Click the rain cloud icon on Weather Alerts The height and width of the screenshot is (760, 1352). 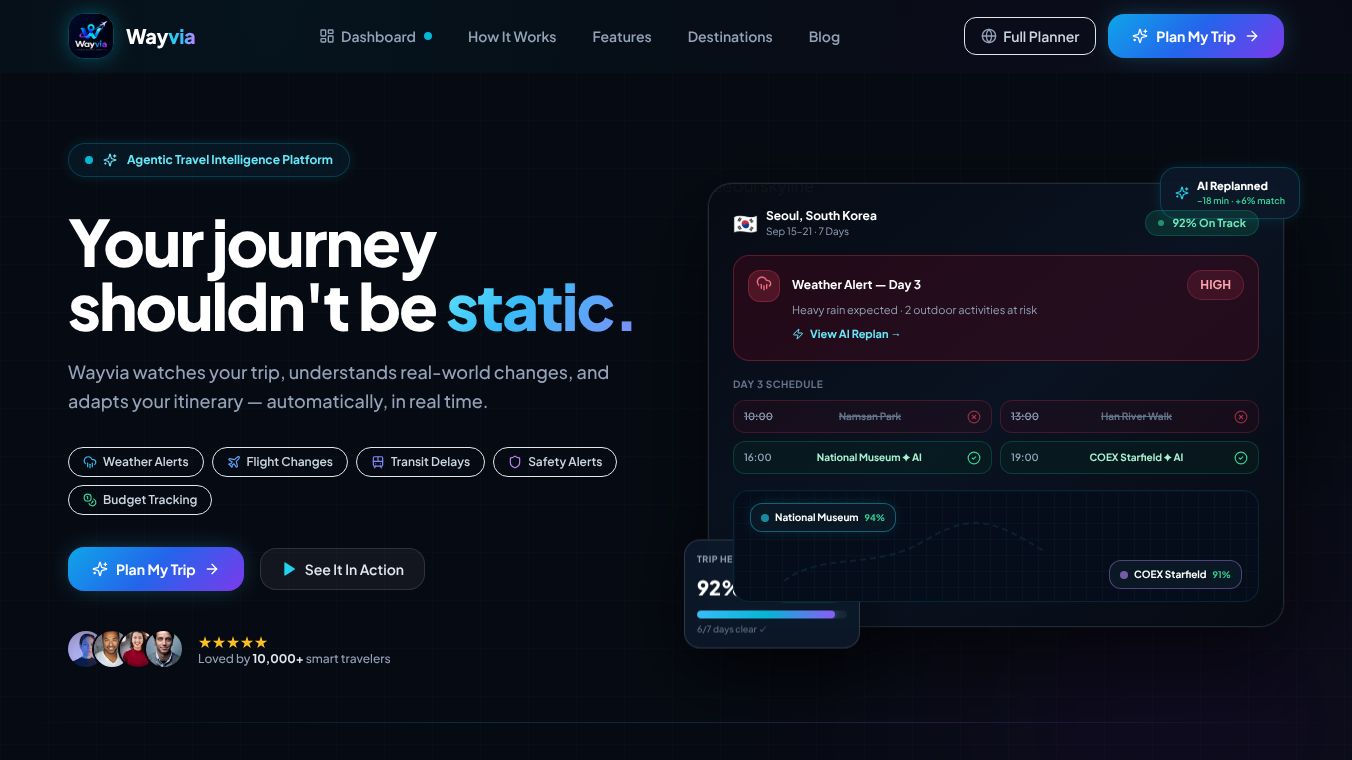click(90, 462)
